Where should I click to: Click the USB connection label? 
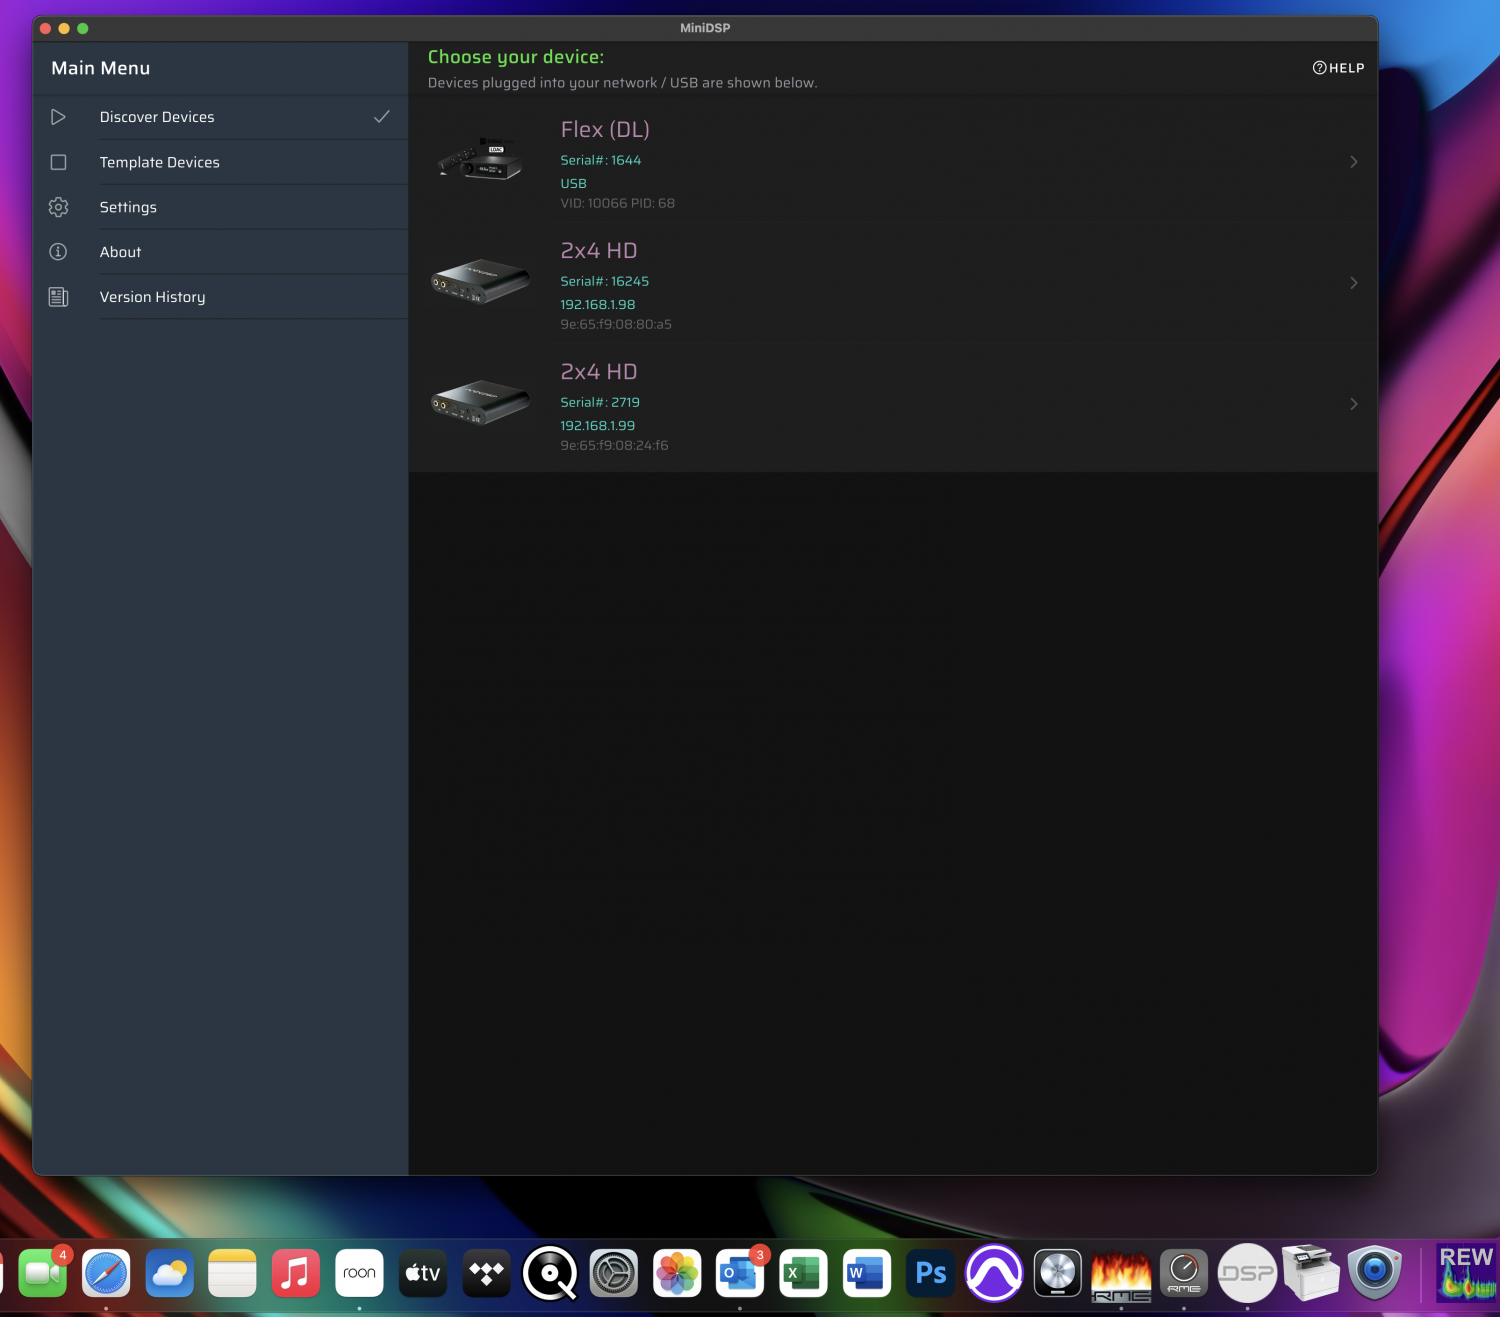pos(573,184)
